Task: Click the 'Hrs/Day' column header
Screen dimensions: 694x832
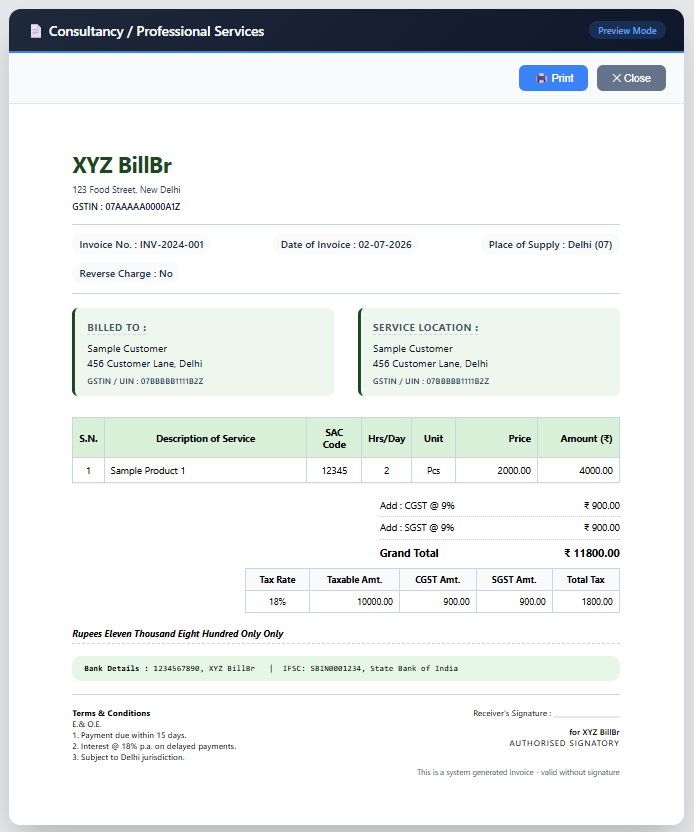Action: click(387, 438)
